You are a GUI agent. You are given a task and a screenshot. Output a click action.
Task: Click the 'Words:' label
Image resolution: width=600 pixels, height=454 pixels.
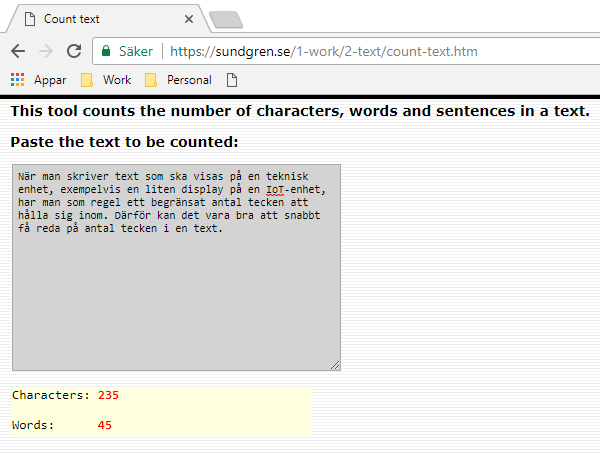33,425
